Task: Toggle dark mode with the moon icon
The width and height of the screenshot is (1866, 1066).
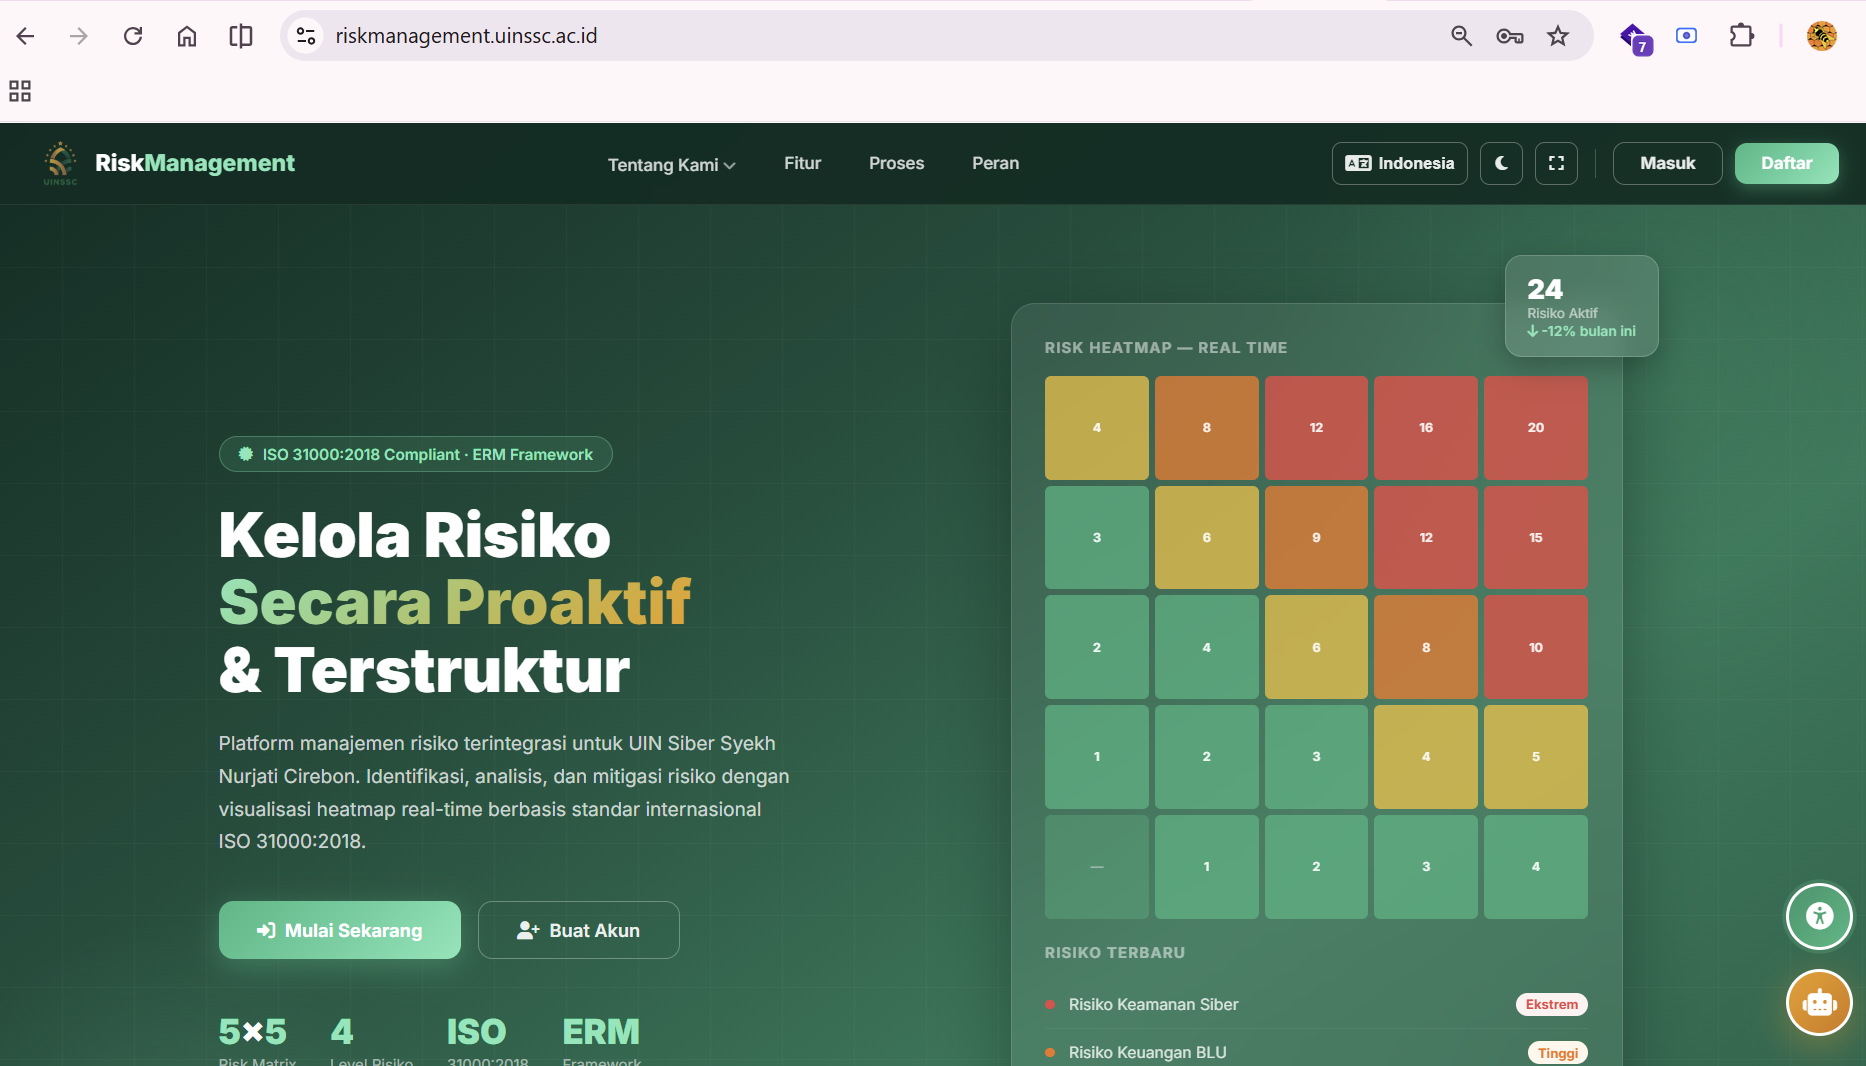Action: (x=1501, y=163)
